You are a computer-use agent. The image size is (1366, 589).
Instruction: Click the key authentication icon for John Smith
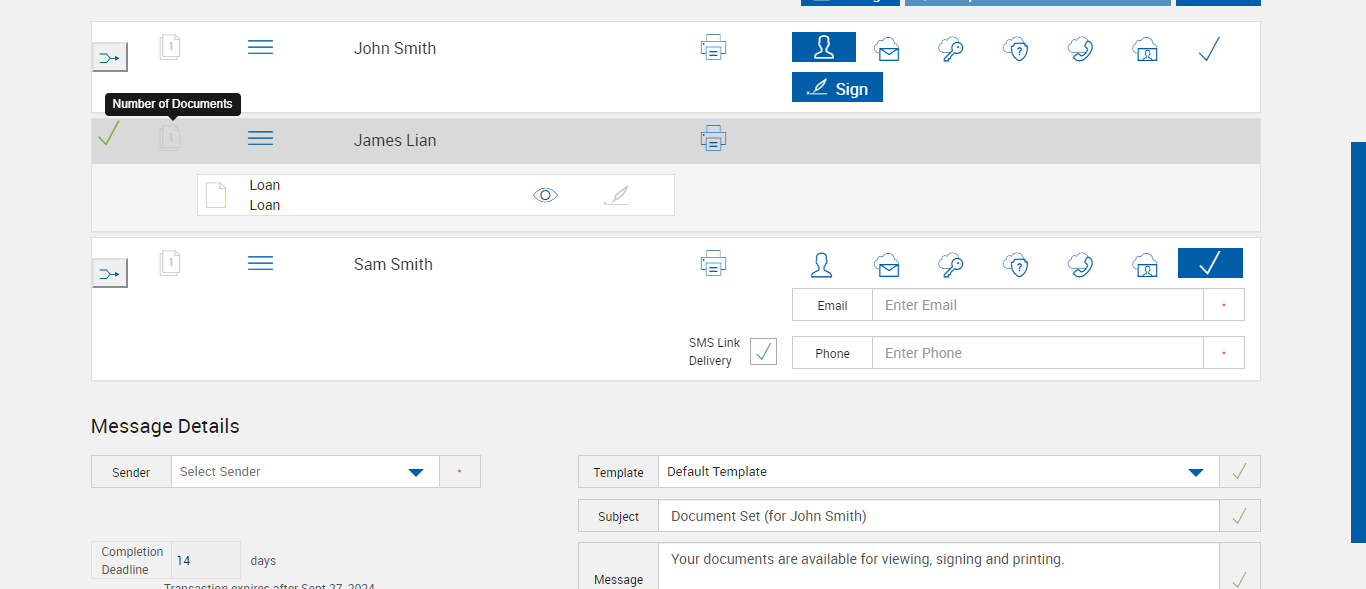point(951,49)
